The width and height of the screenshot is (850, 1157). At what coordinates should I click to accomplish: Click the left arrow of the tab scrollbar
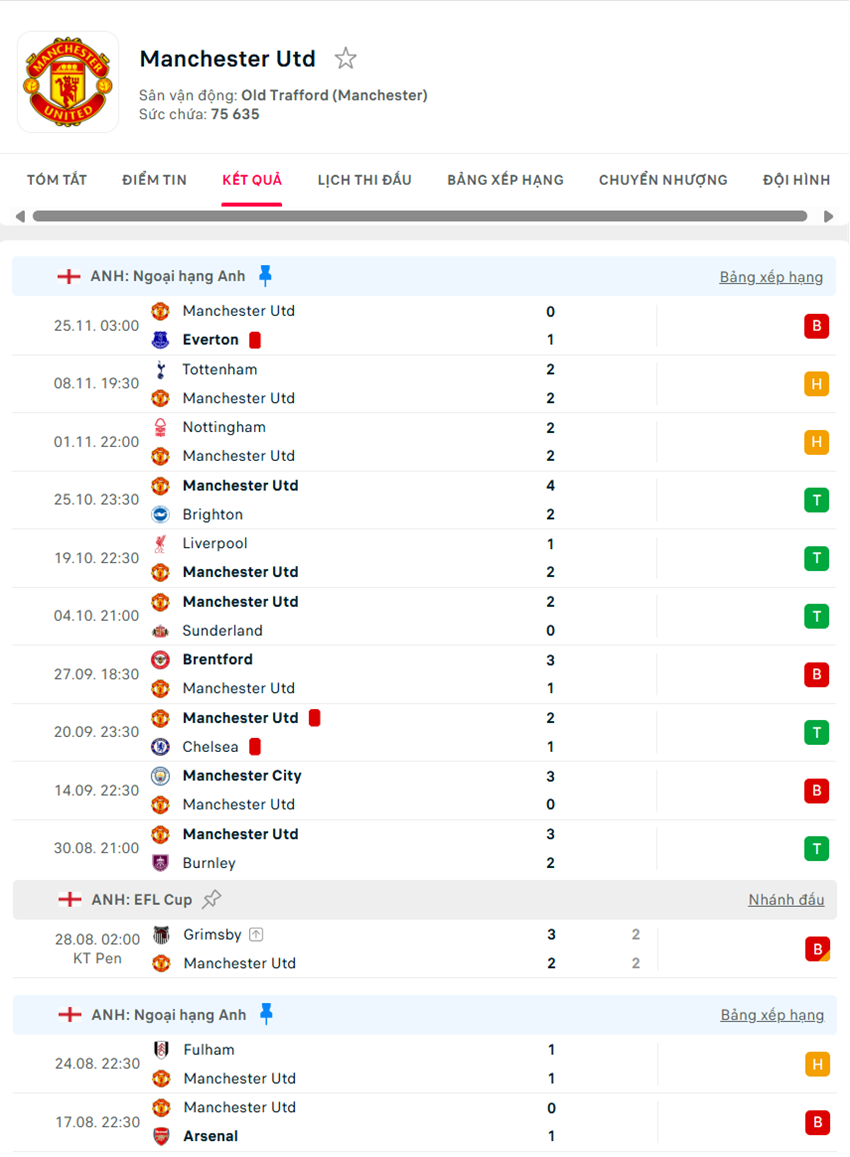pyautogui.click(x=20, y=216)
